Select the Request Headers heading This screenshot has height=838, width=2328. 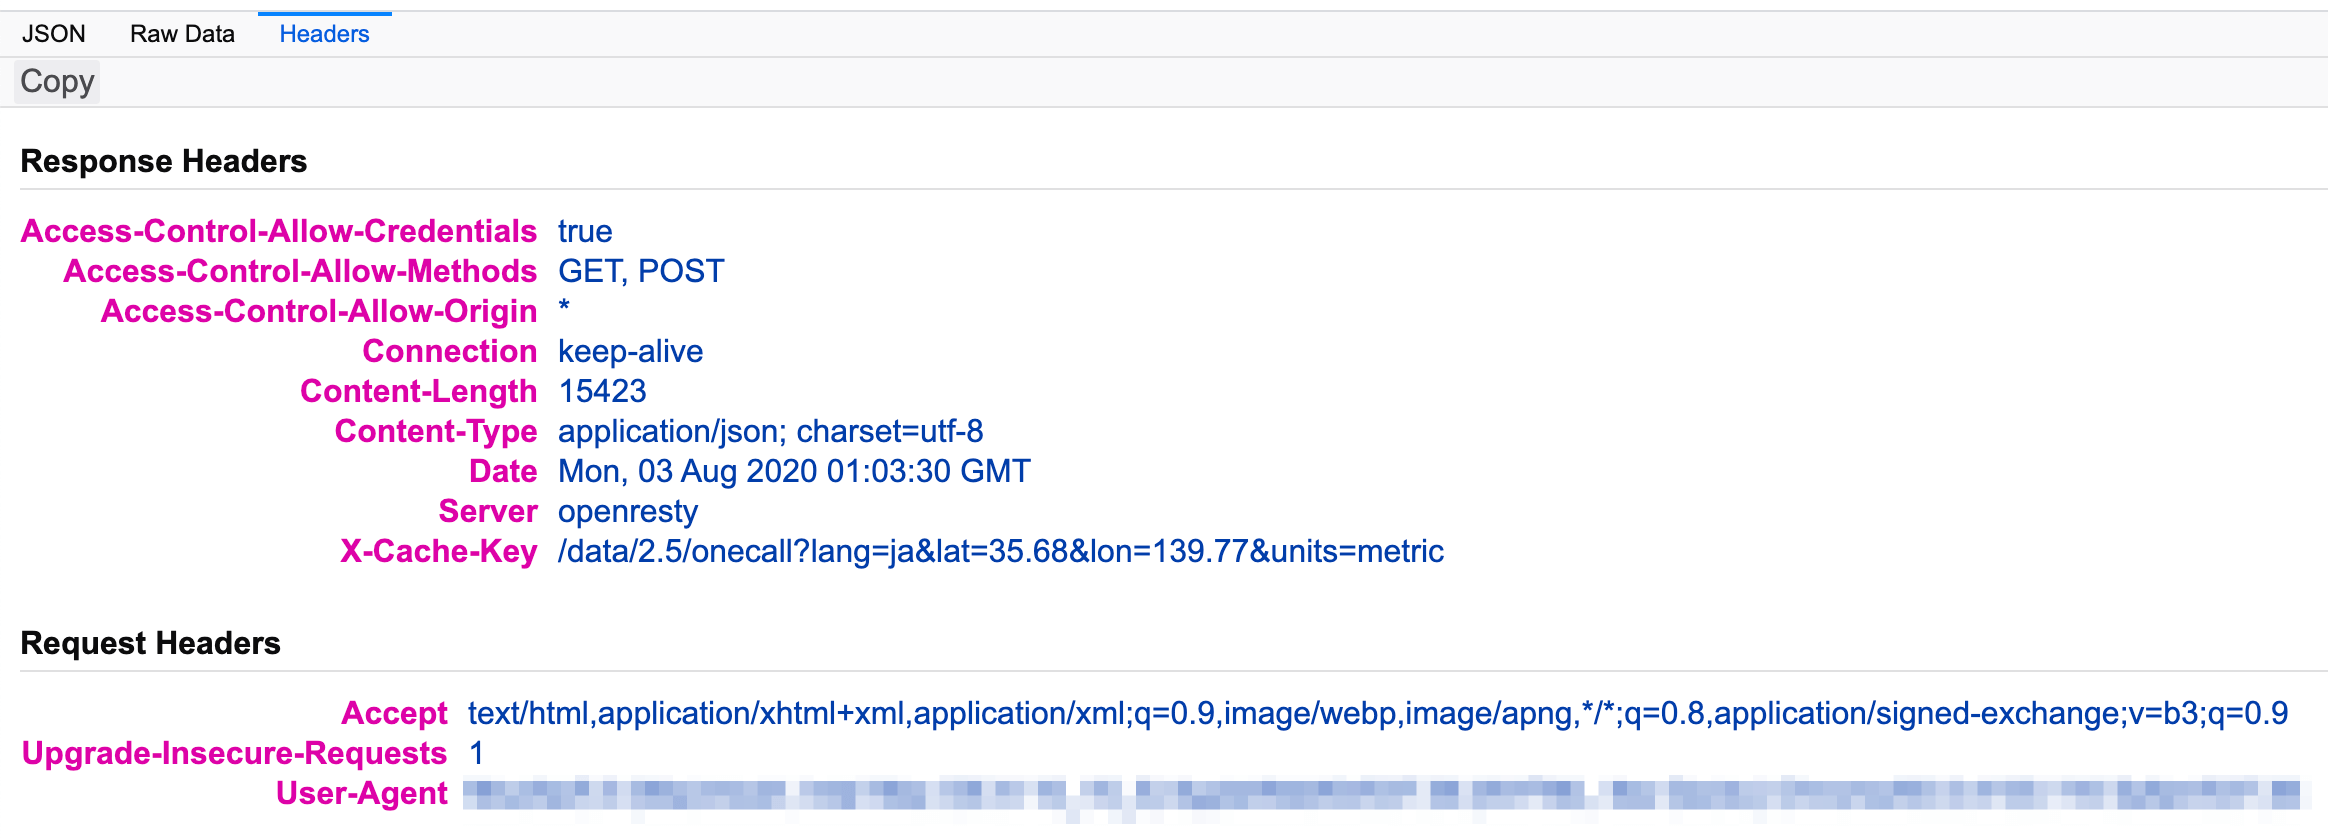coord(151,644)
